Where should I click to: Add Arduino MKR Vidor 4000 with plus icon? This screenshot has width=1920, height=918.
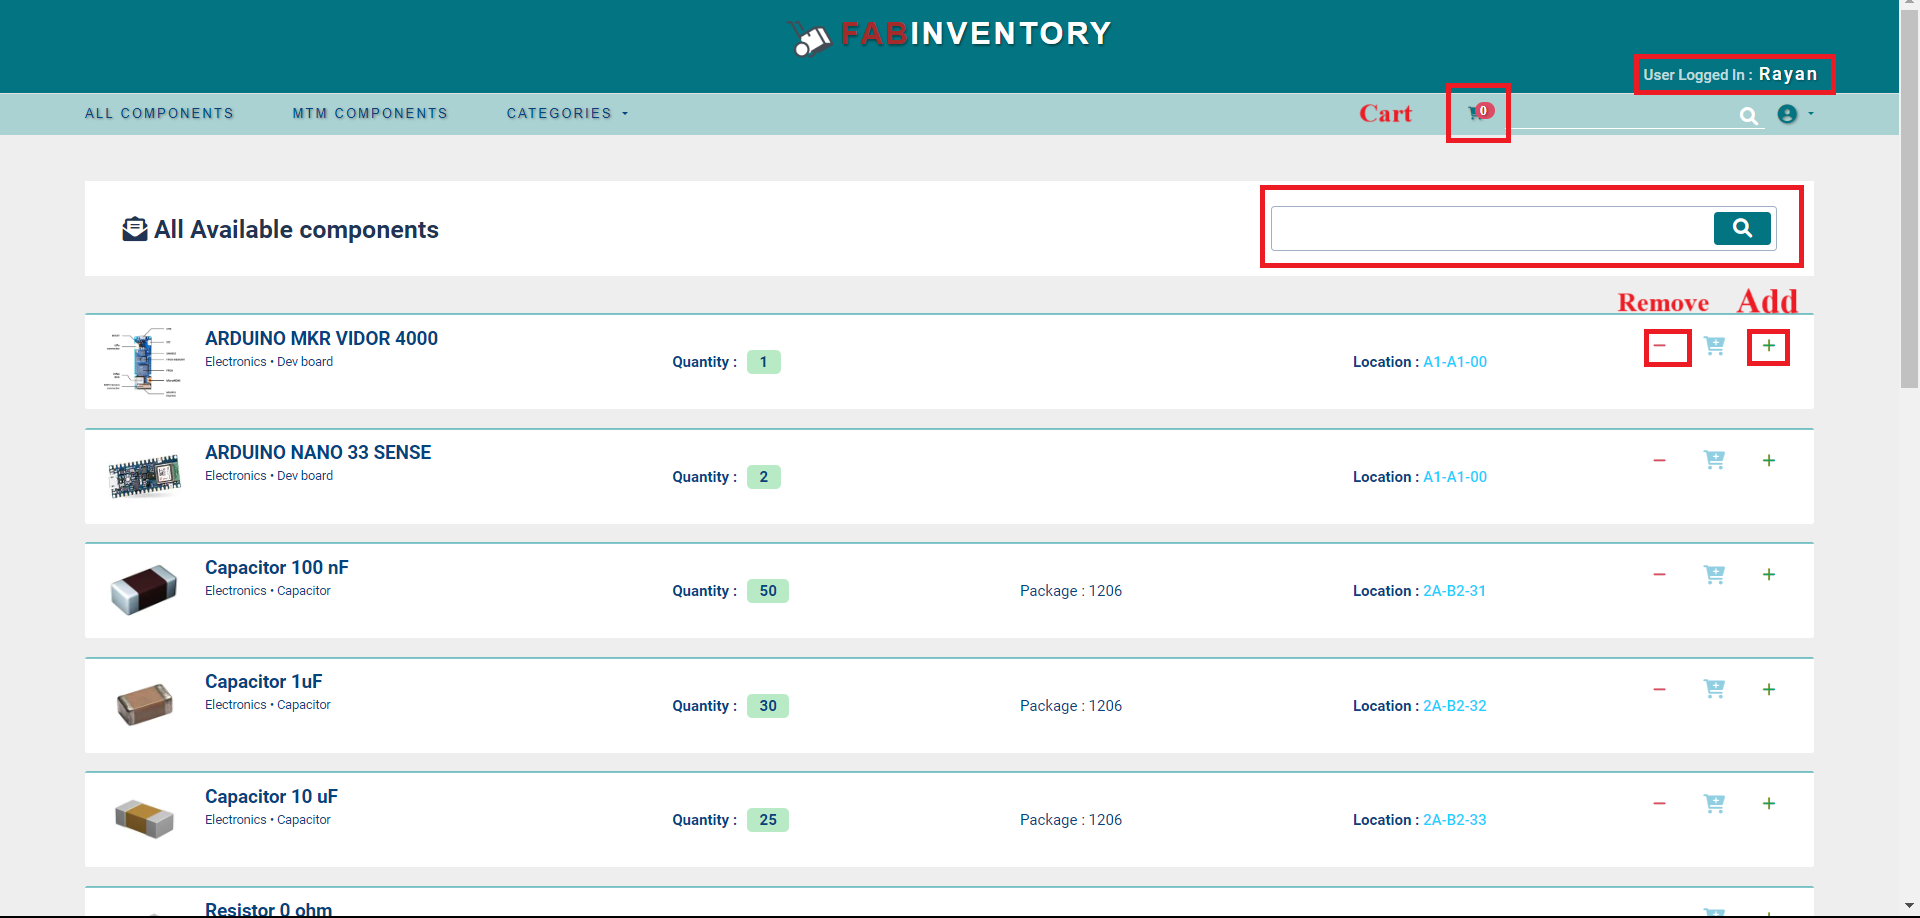point(1768,346)
